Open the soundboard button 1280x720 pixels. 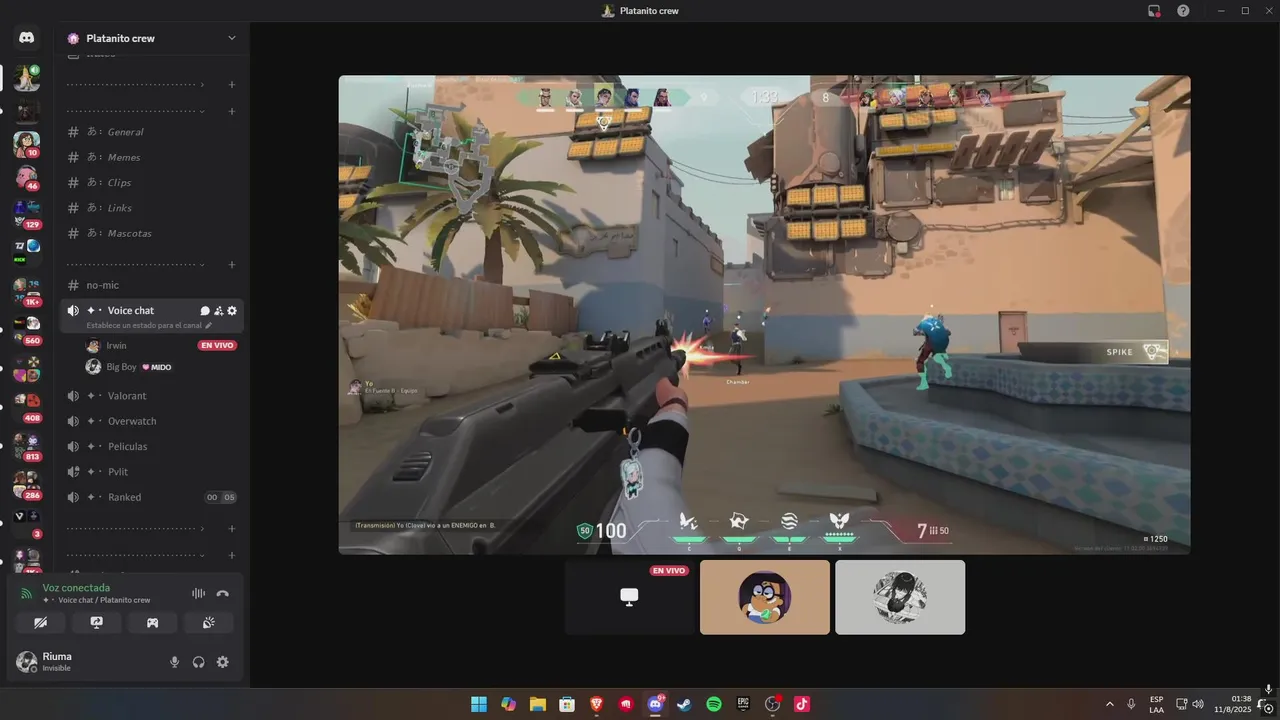click(x=209, y=622)
